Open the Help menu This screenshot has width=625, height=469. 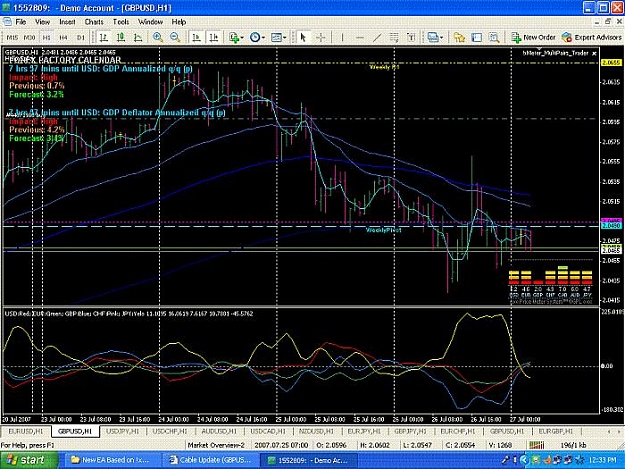pos(179,22)
